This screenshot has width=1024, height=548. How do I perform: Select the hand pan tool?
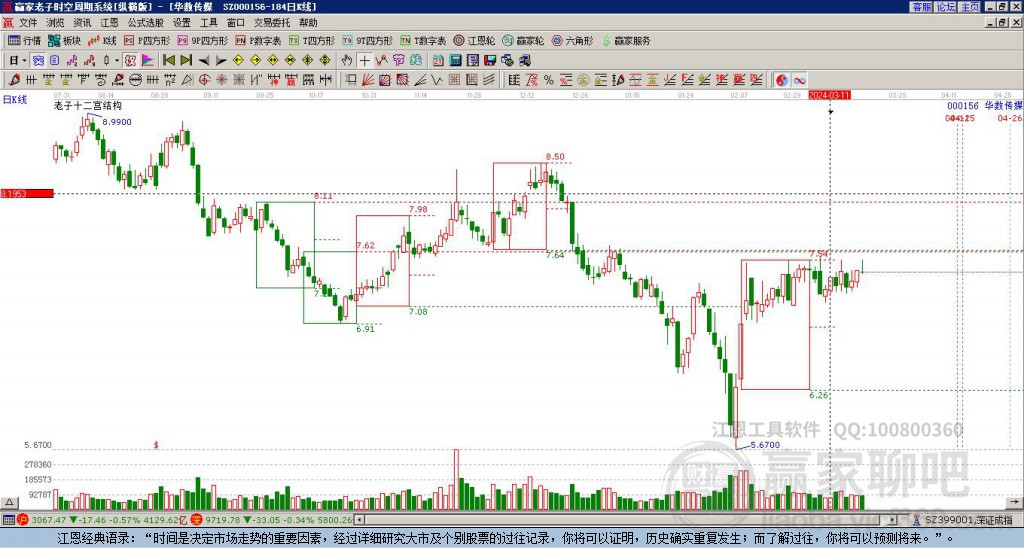[x=347, y=61]
